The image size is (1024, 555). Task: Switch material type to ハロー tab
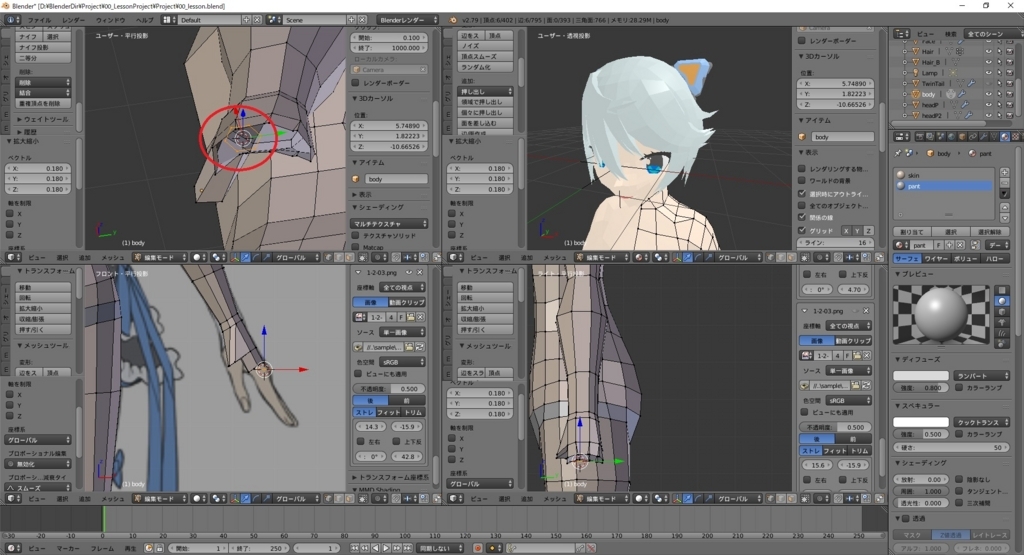coord(995,259)
